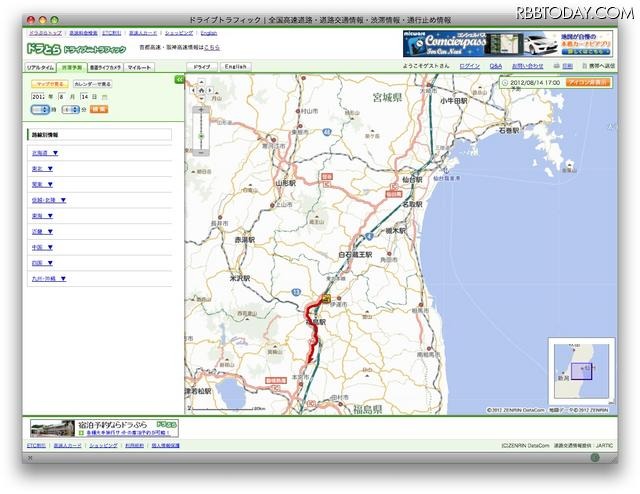Click the Dorapura site logo

pyautogui.click(x=40, y=48)
